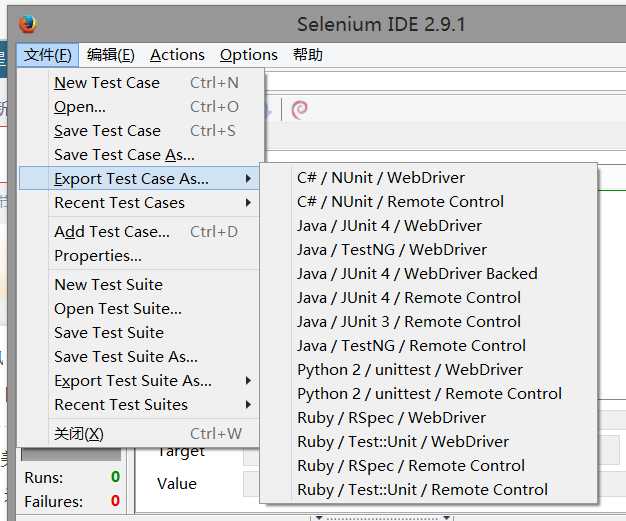This screenshot has width=626, height=521.
Task: Export as Java / JUnit 3 / Remote Control
Action: tap(429, 321)
